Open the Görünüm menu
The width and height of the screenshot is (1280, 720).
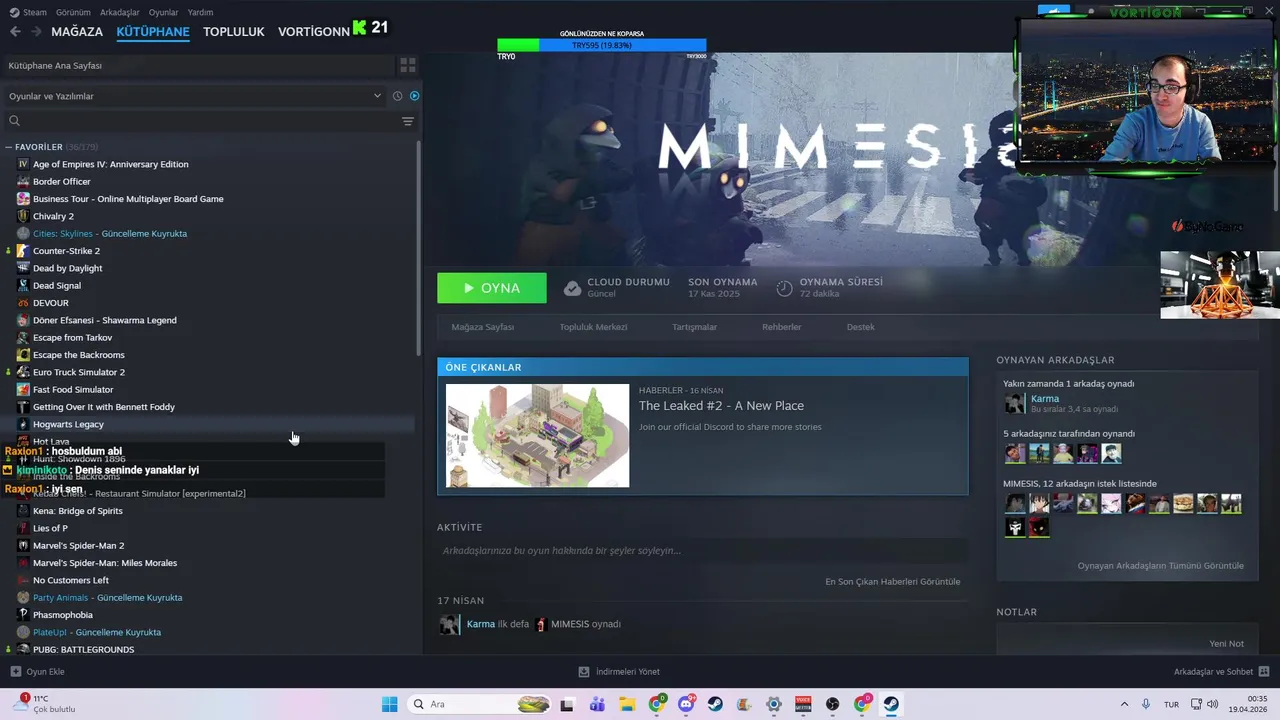pyautogui.click(x=73, y=12)
